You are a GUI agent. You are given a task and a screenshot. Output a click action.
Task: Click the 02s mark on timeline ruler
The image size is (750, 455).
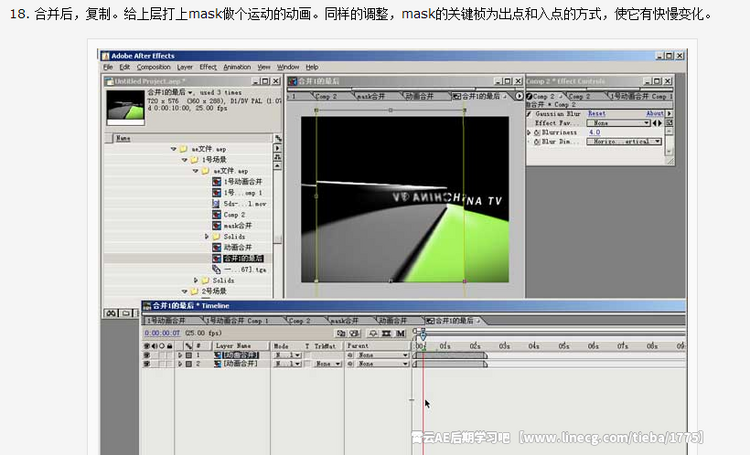tap(475, 345)
